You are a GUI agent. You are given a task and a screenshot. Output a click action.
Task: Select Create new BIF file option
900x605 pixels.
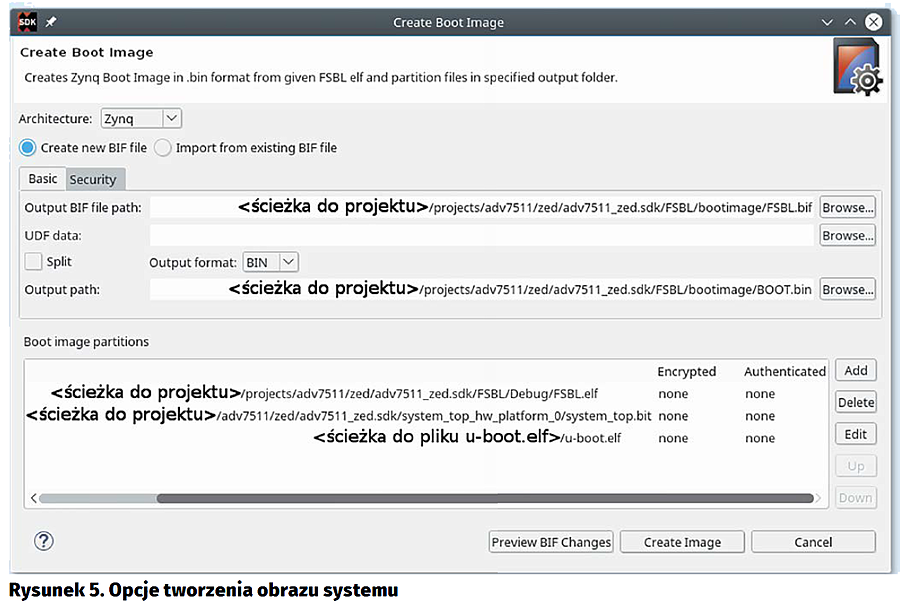click(x=28, y=147)
